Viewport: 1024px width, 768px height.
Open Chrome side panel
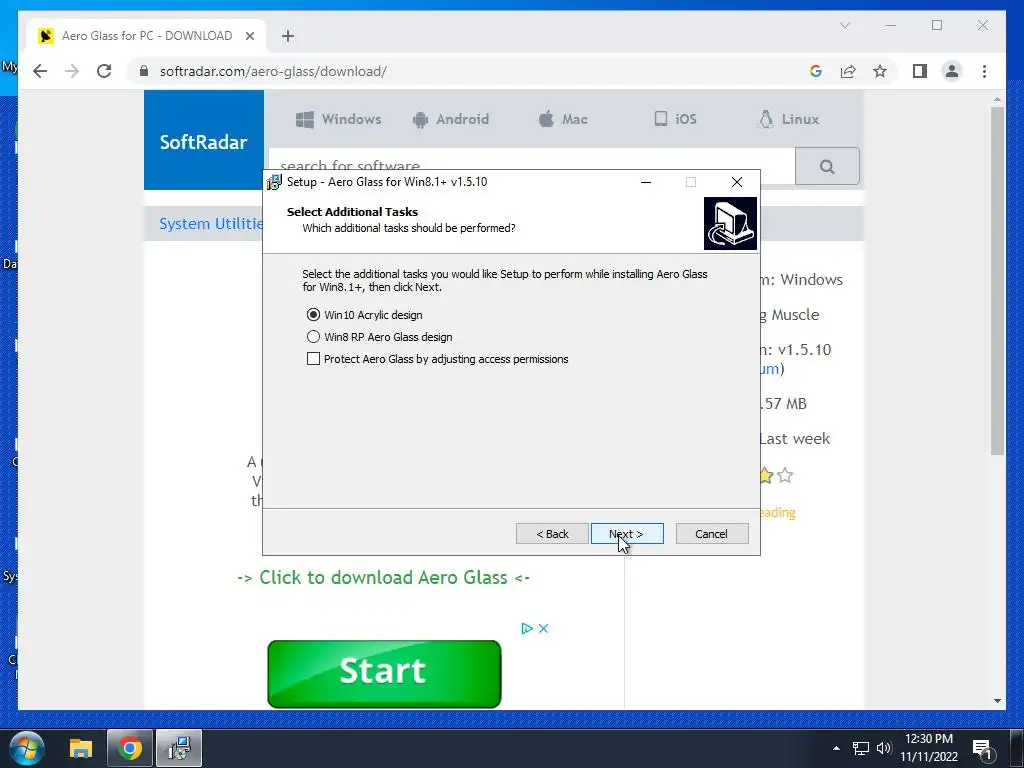[920, 71]
